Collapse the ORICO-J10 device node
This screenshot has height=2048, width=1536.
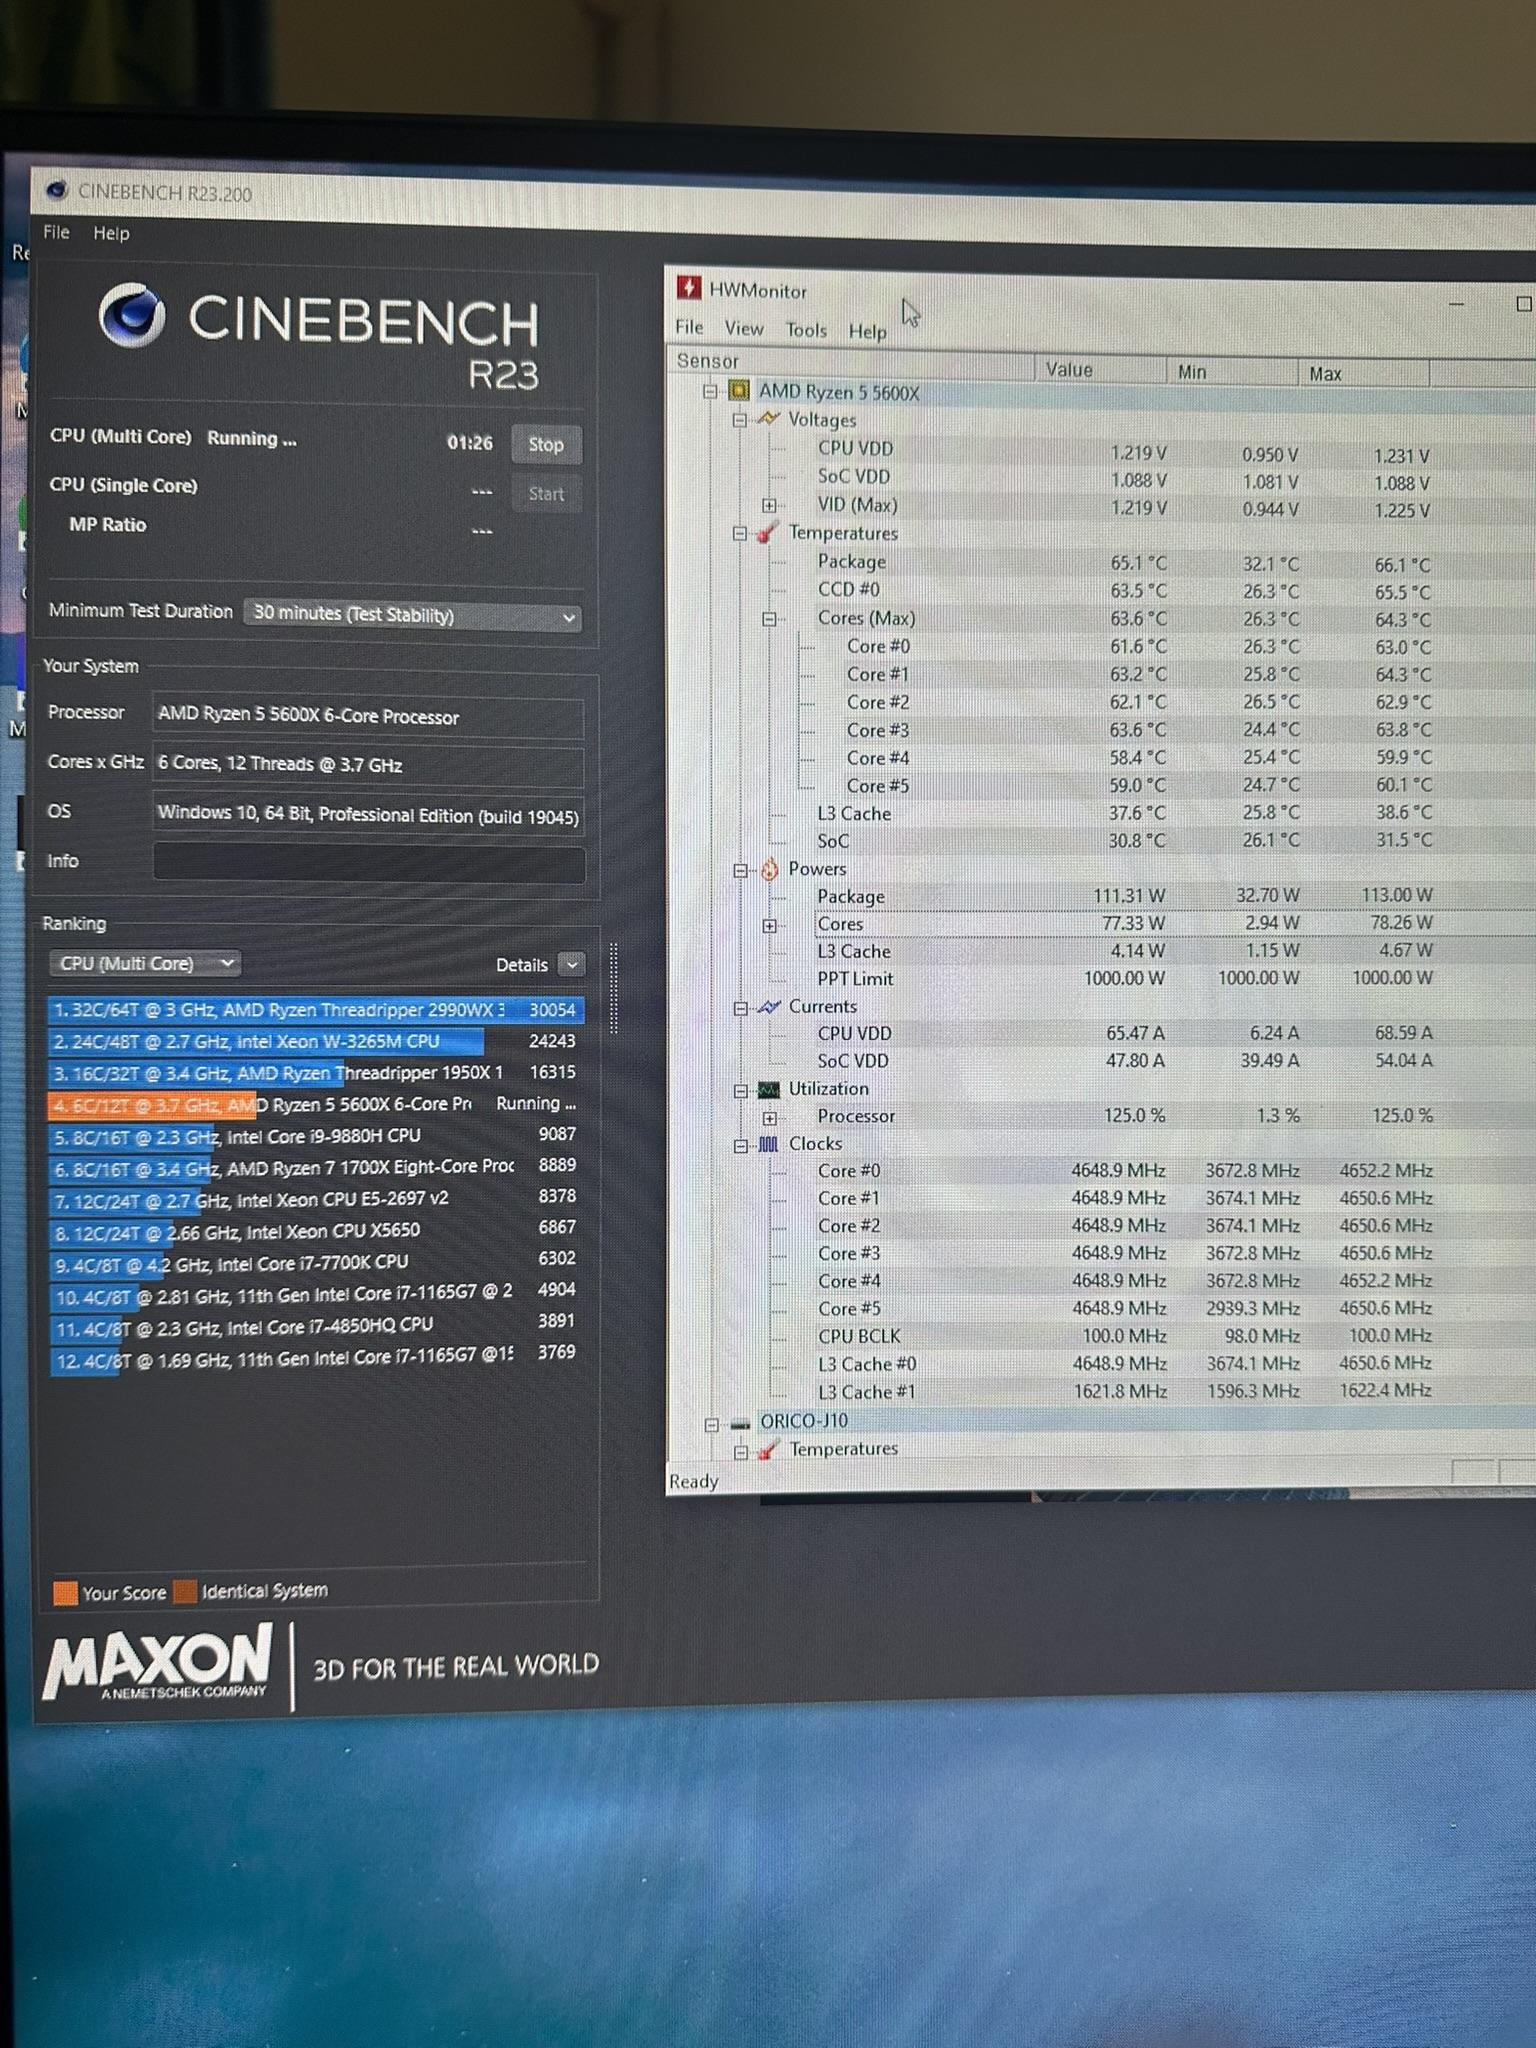pos(711,1424)
